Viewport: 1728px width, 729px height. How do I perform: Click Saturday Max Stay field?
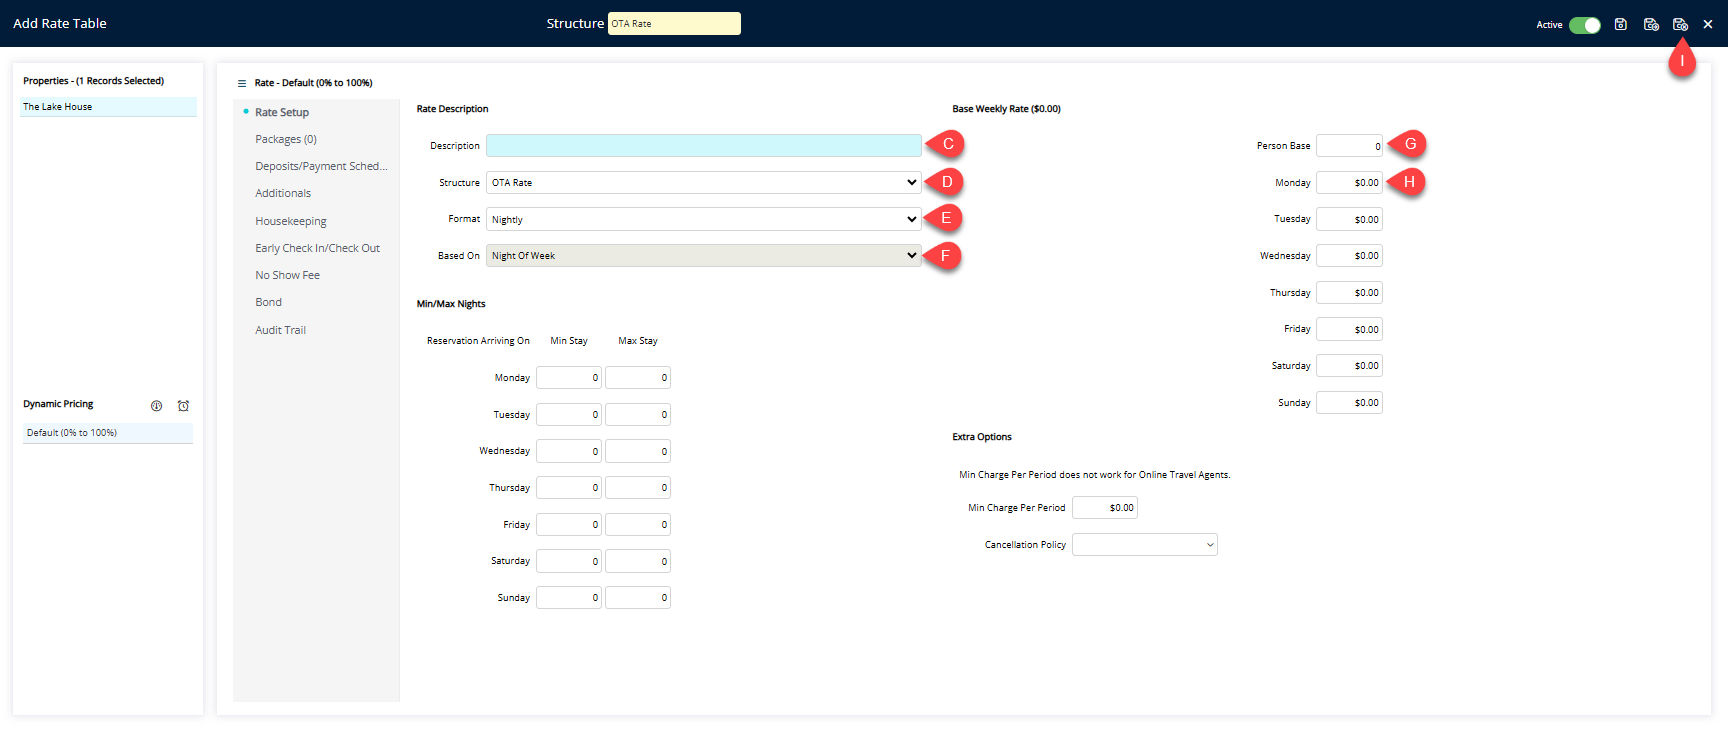[638, 561]
